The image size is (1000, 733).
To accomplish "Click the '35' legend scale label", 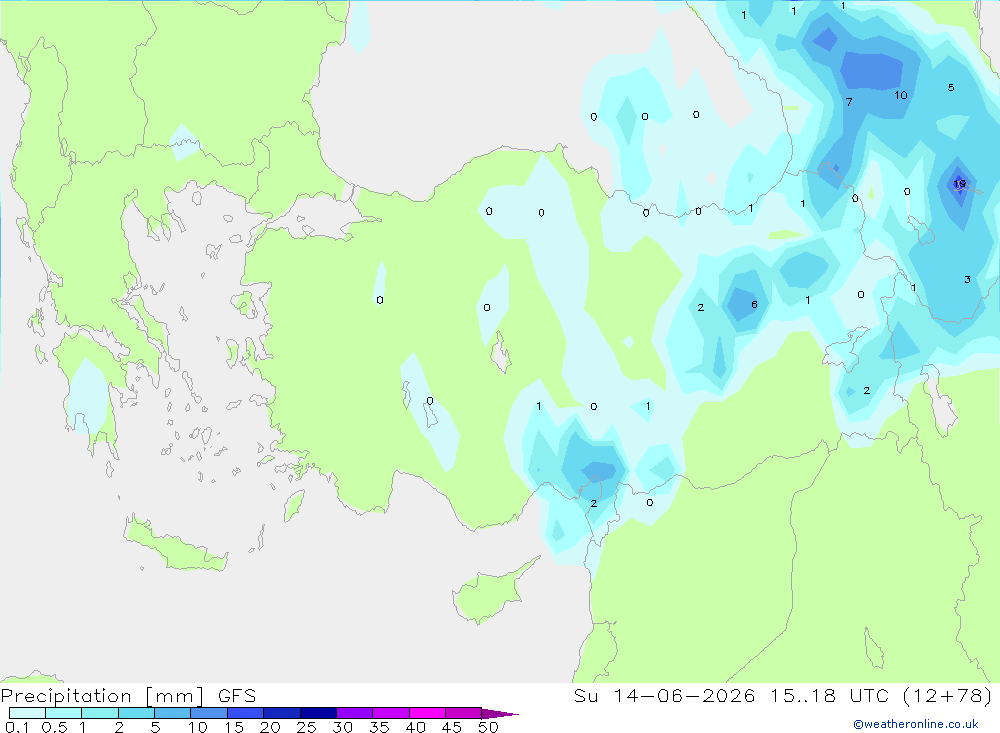I will click(379, 727).
